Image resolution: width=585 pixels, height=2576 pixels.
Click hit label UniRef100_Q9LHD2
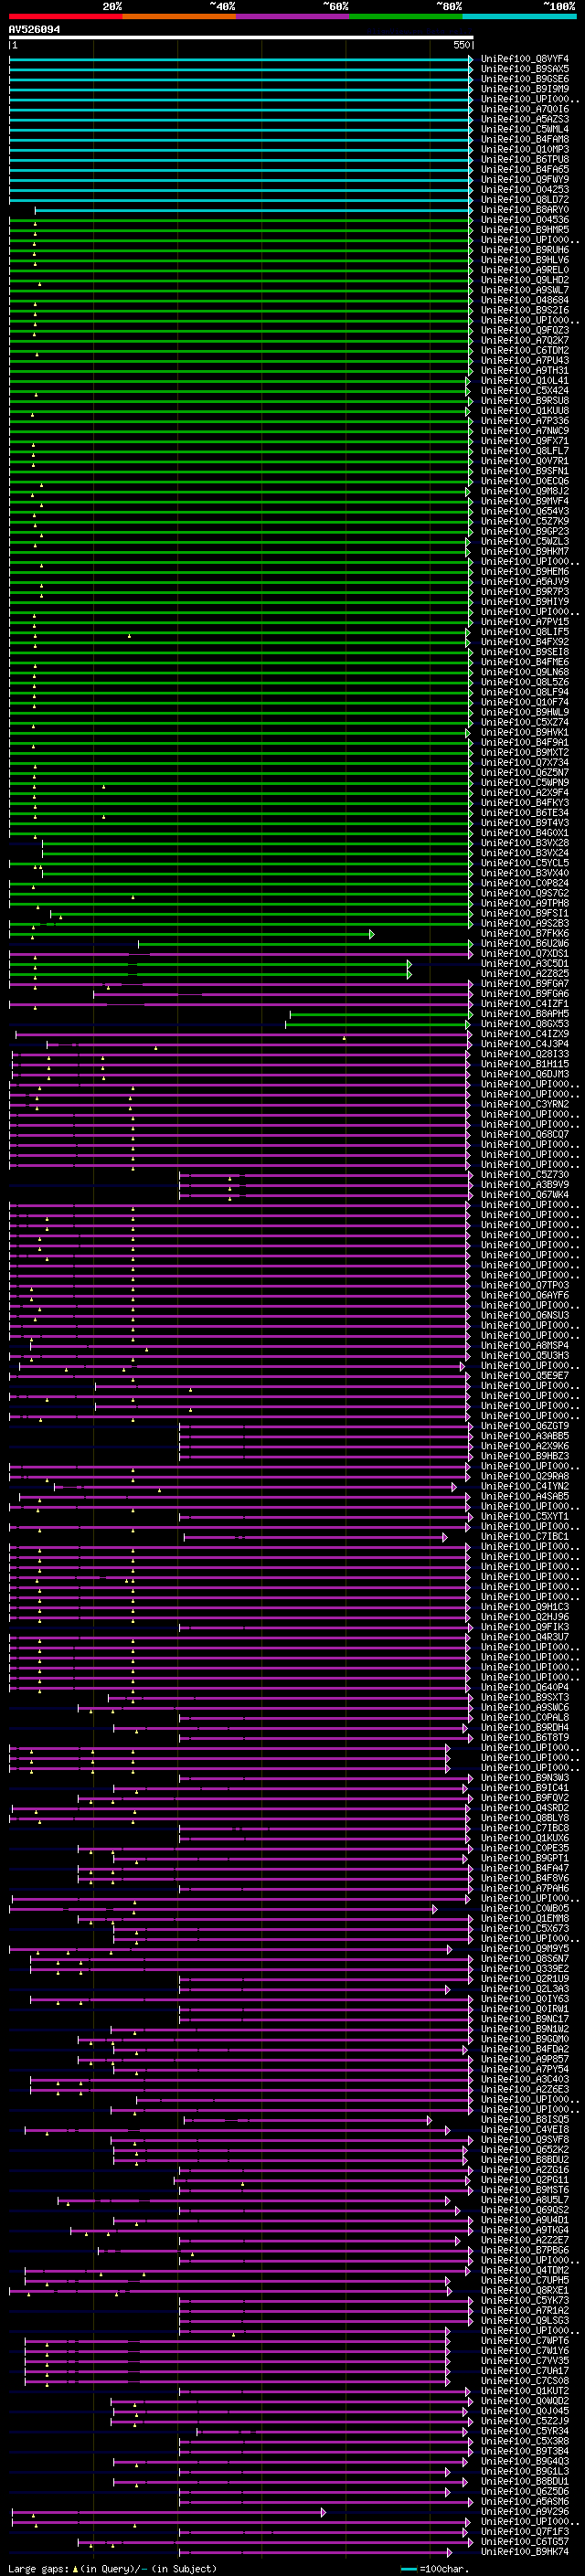tap(525, 280)
